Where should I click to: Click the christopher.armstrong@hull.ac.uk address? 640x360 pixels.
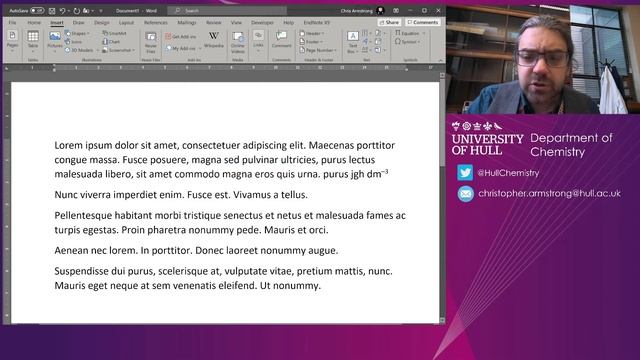[549, 193]
